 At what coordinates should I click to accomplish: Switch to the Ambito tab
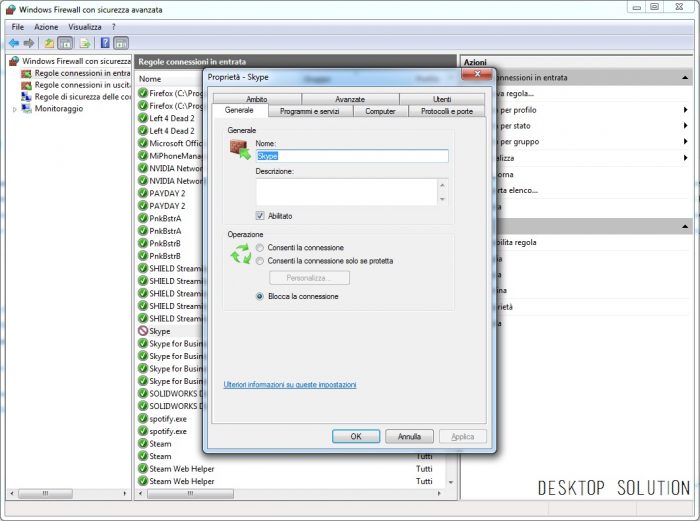257,99
